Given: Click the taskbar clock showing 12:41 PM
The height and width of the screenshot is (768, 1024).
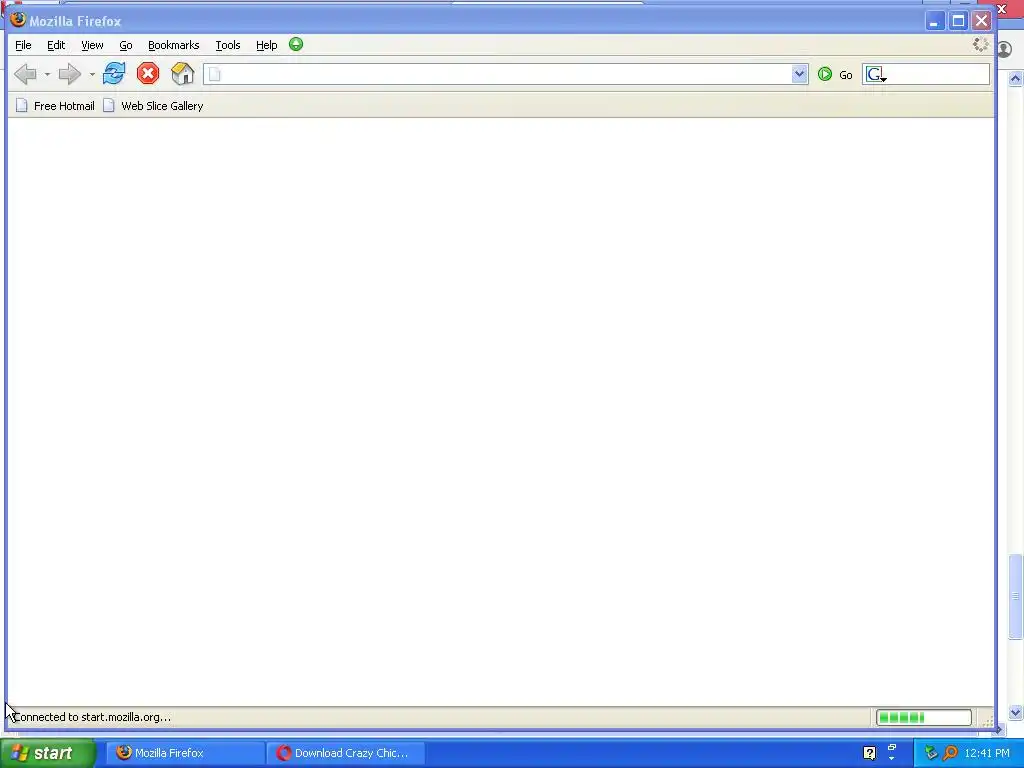Looking at the screenshot, I should [987, 753].
